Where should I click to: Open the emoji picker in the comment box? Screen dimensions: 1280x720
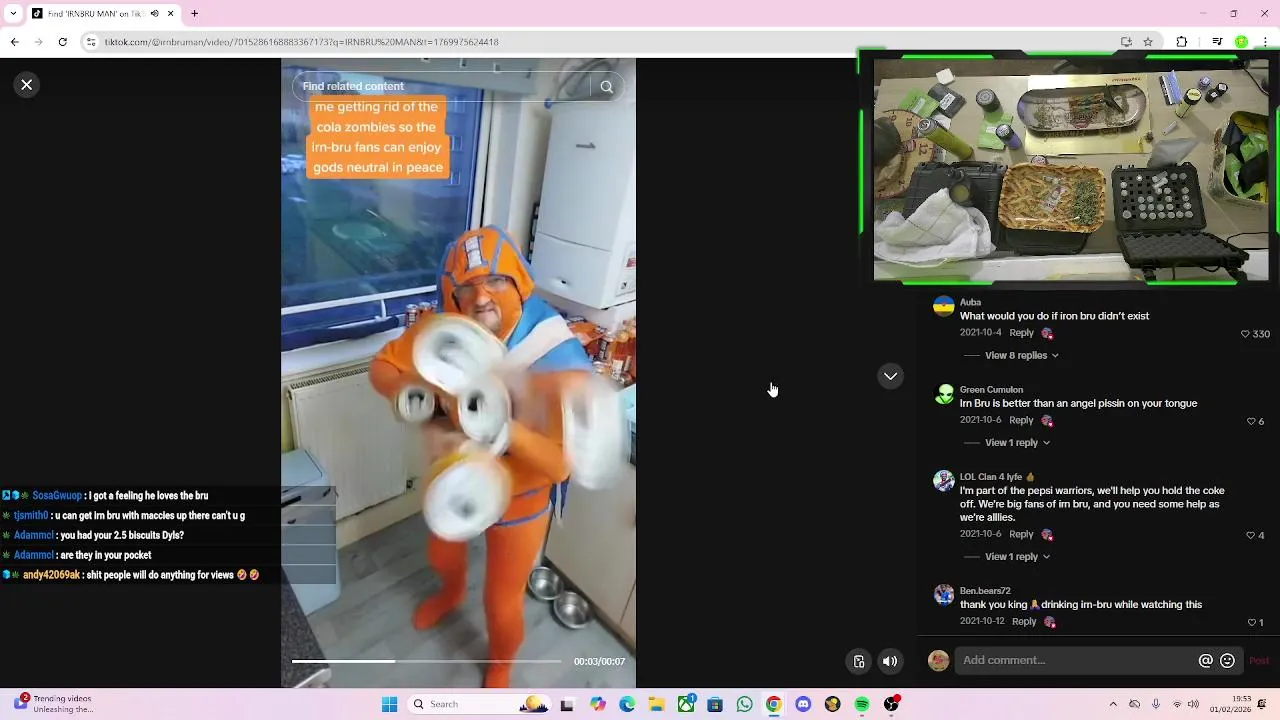1227,661
